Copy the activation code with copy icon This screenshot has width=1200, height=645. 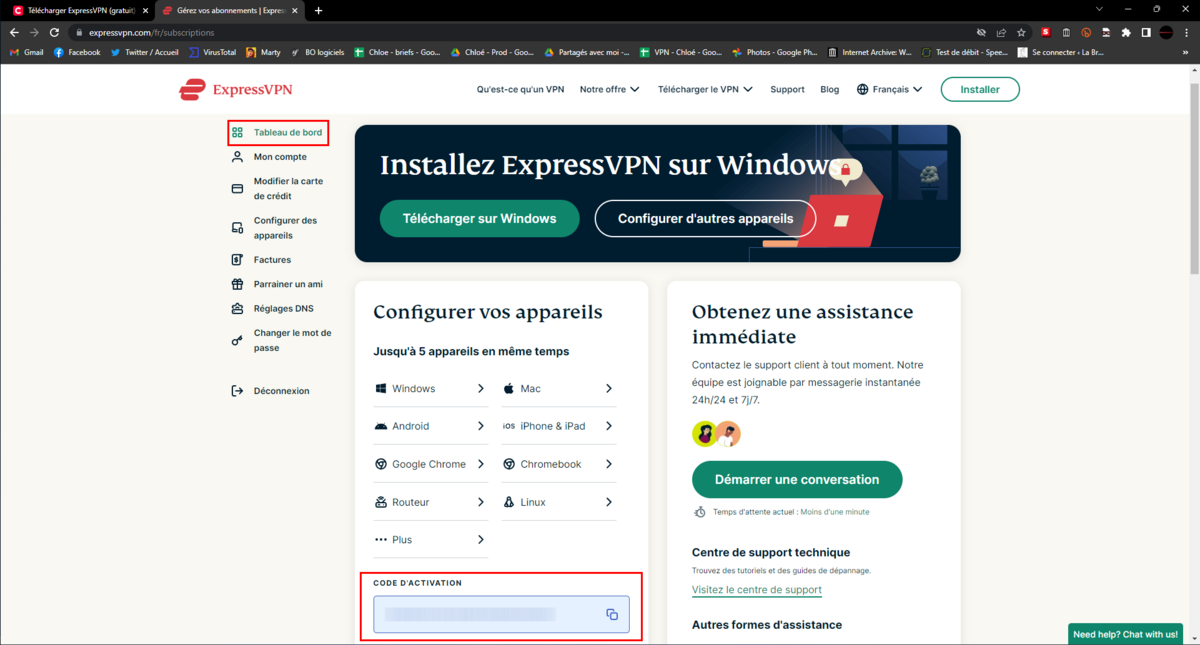tap(612, 614)
